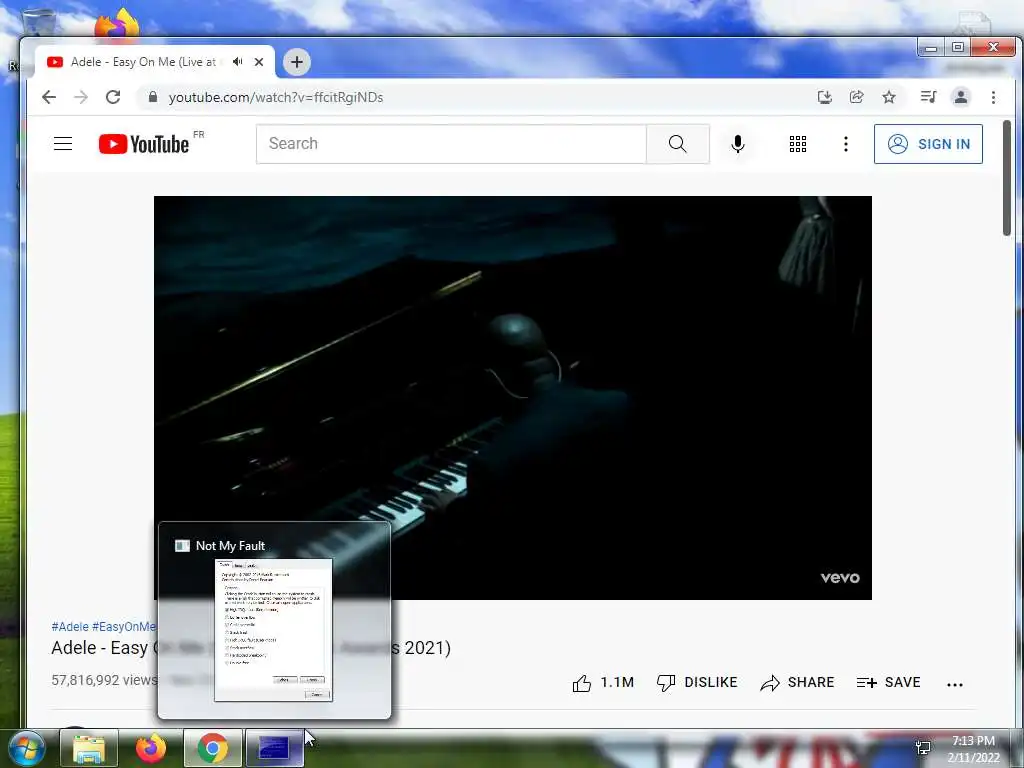Open the media control icon in Chrome toolbar

pos(928,97)
